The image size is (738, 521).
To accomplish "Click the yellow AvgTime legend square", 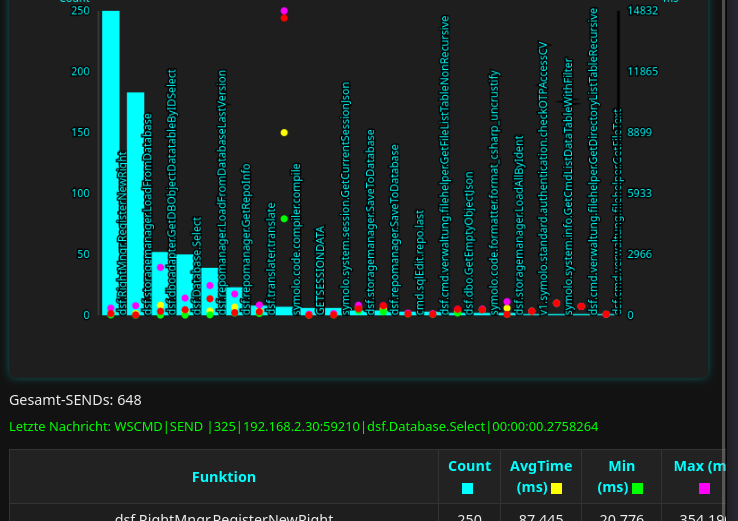I will 556,488.
